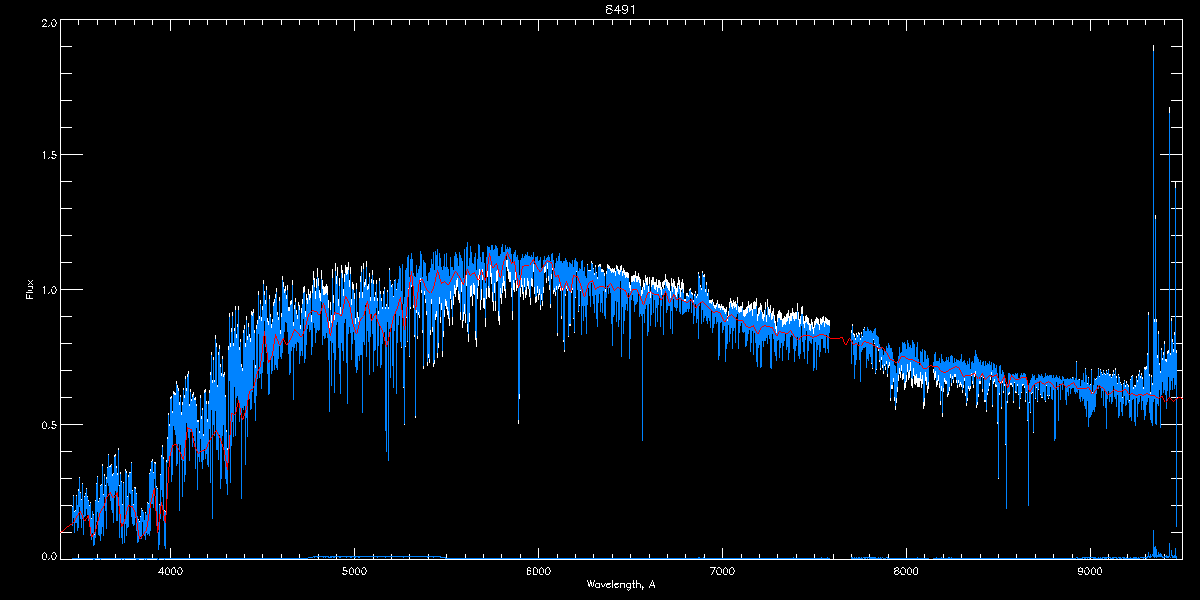Click the bottom of the absorption line near 6560
The width and height of the screenshot is (1200, 600).
642,439
